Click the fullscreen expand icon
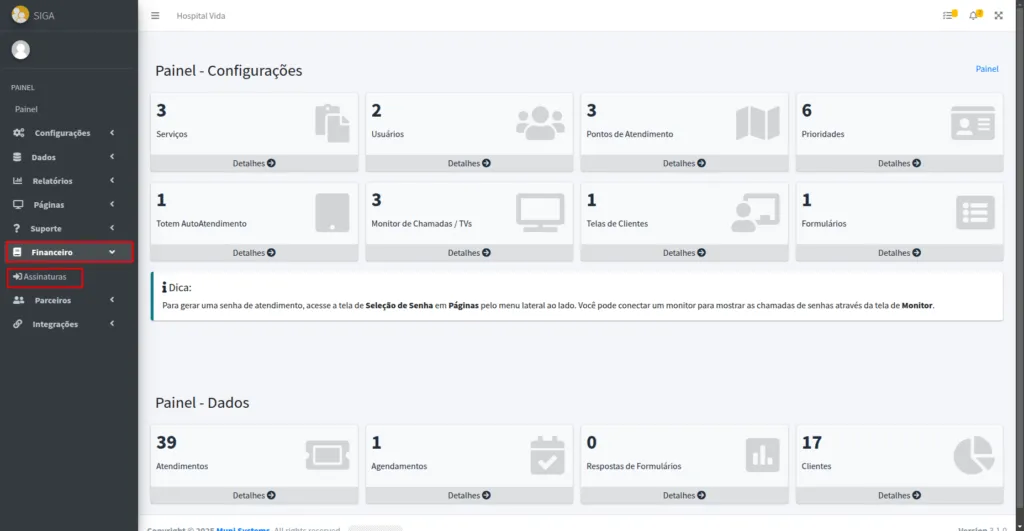 pyautogui.click(x=998, y=16)
